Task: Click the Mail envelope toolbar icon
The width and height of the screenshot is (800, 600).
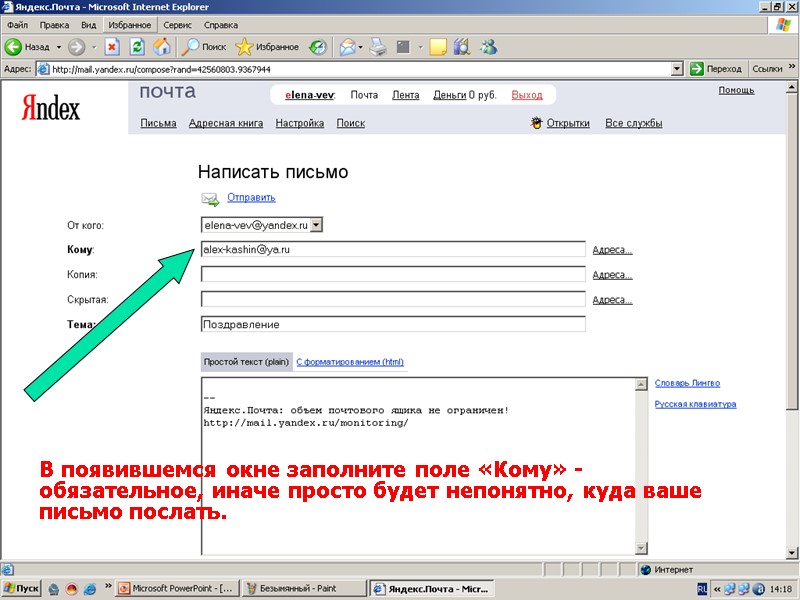Action: 347,47
